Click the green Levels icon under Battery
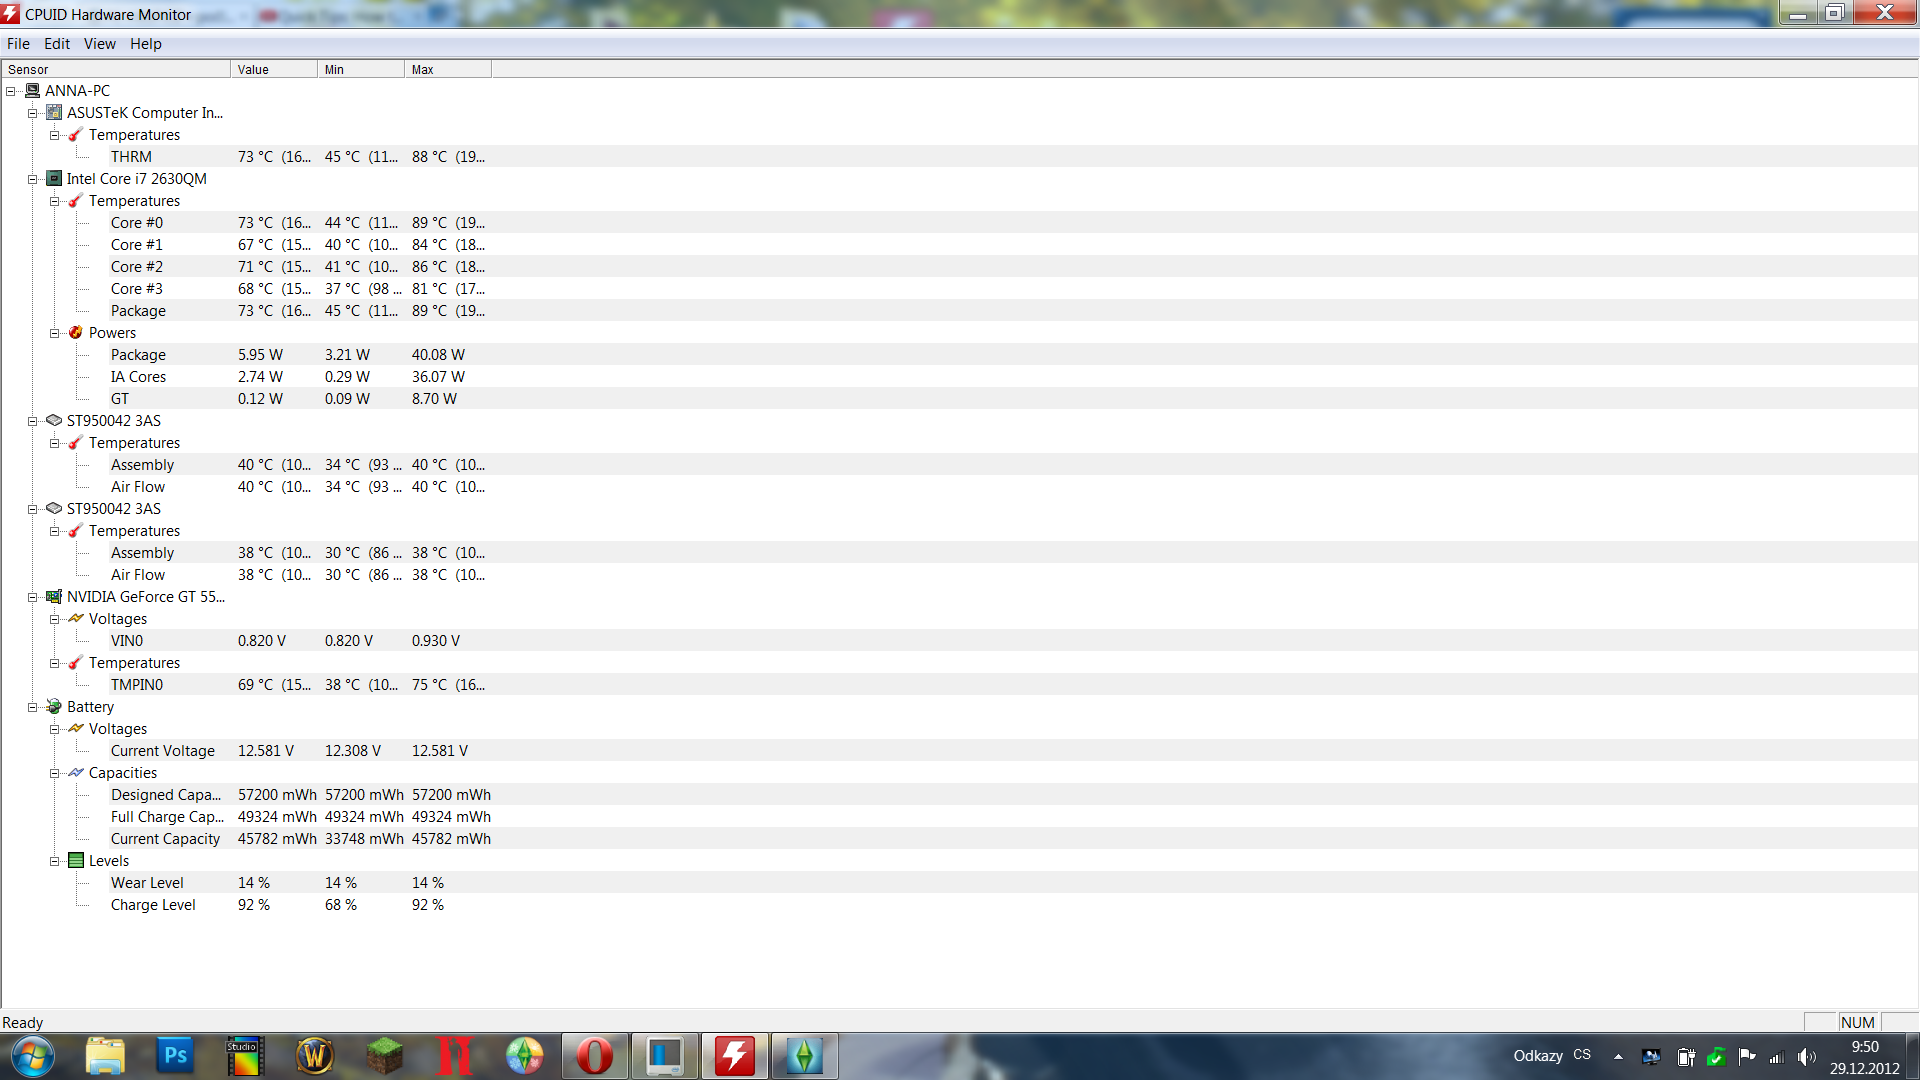 click(76, 861)
